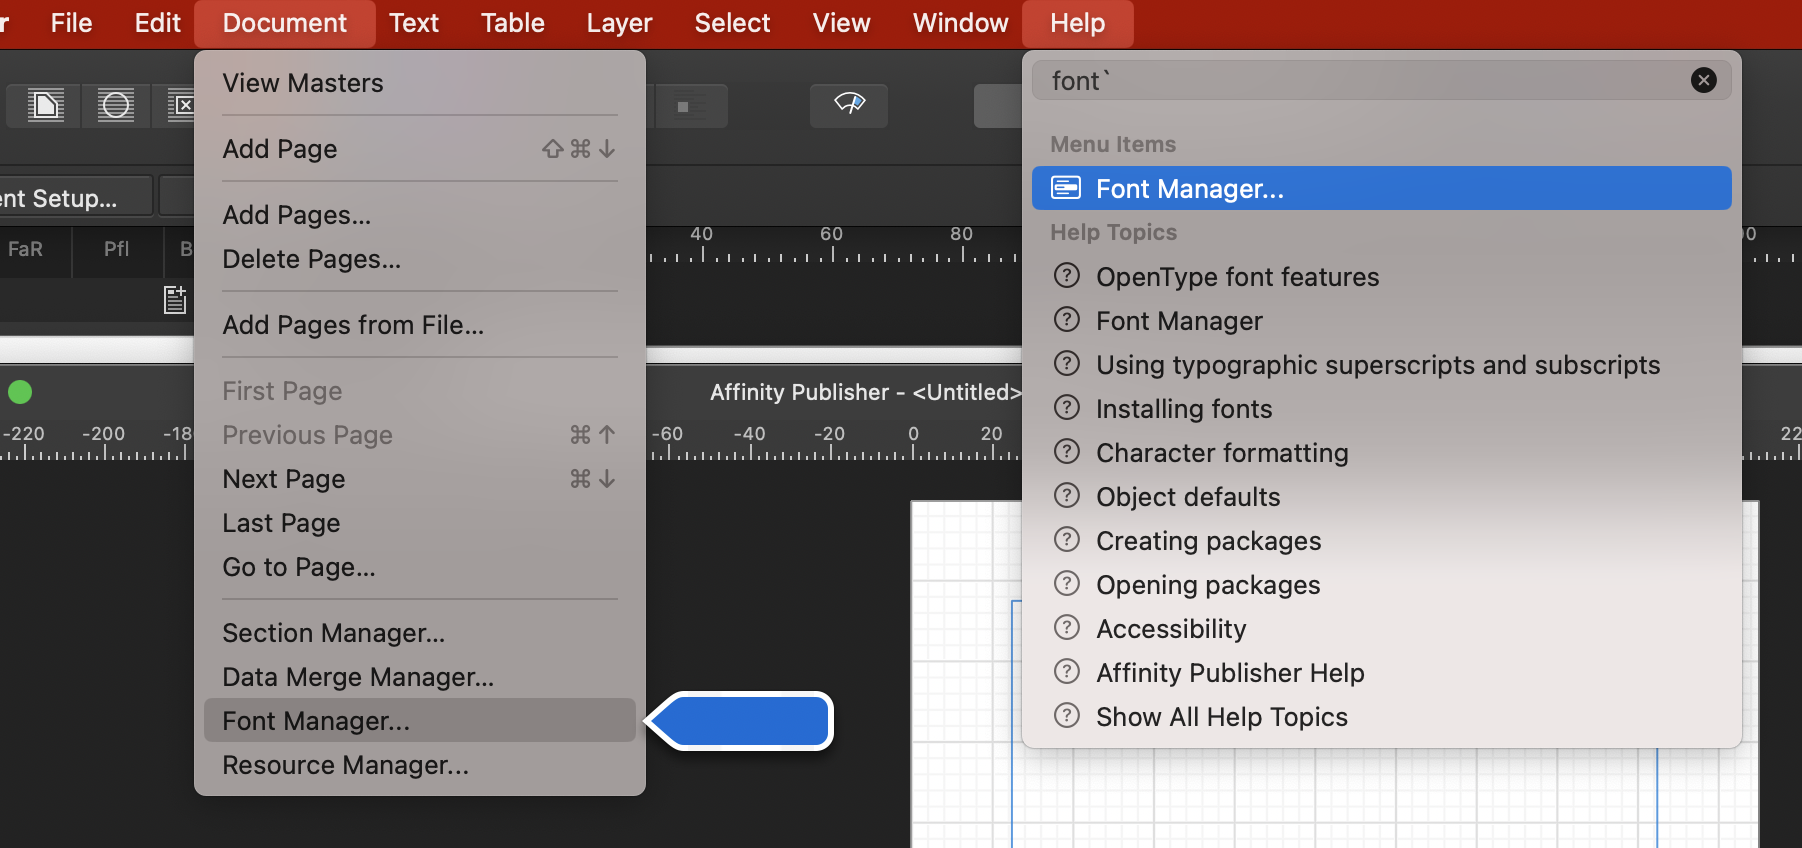
Task: Open typographic superscripts and subscripts topic
Action: (1382, 365)
